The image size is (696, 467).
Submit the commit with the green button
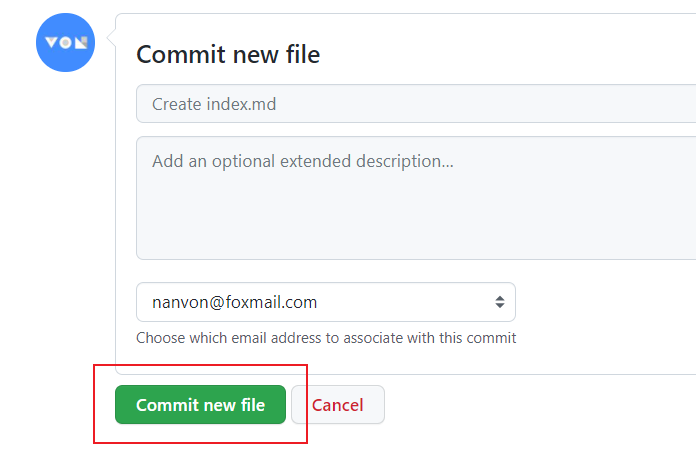click(x=200, y=404)
